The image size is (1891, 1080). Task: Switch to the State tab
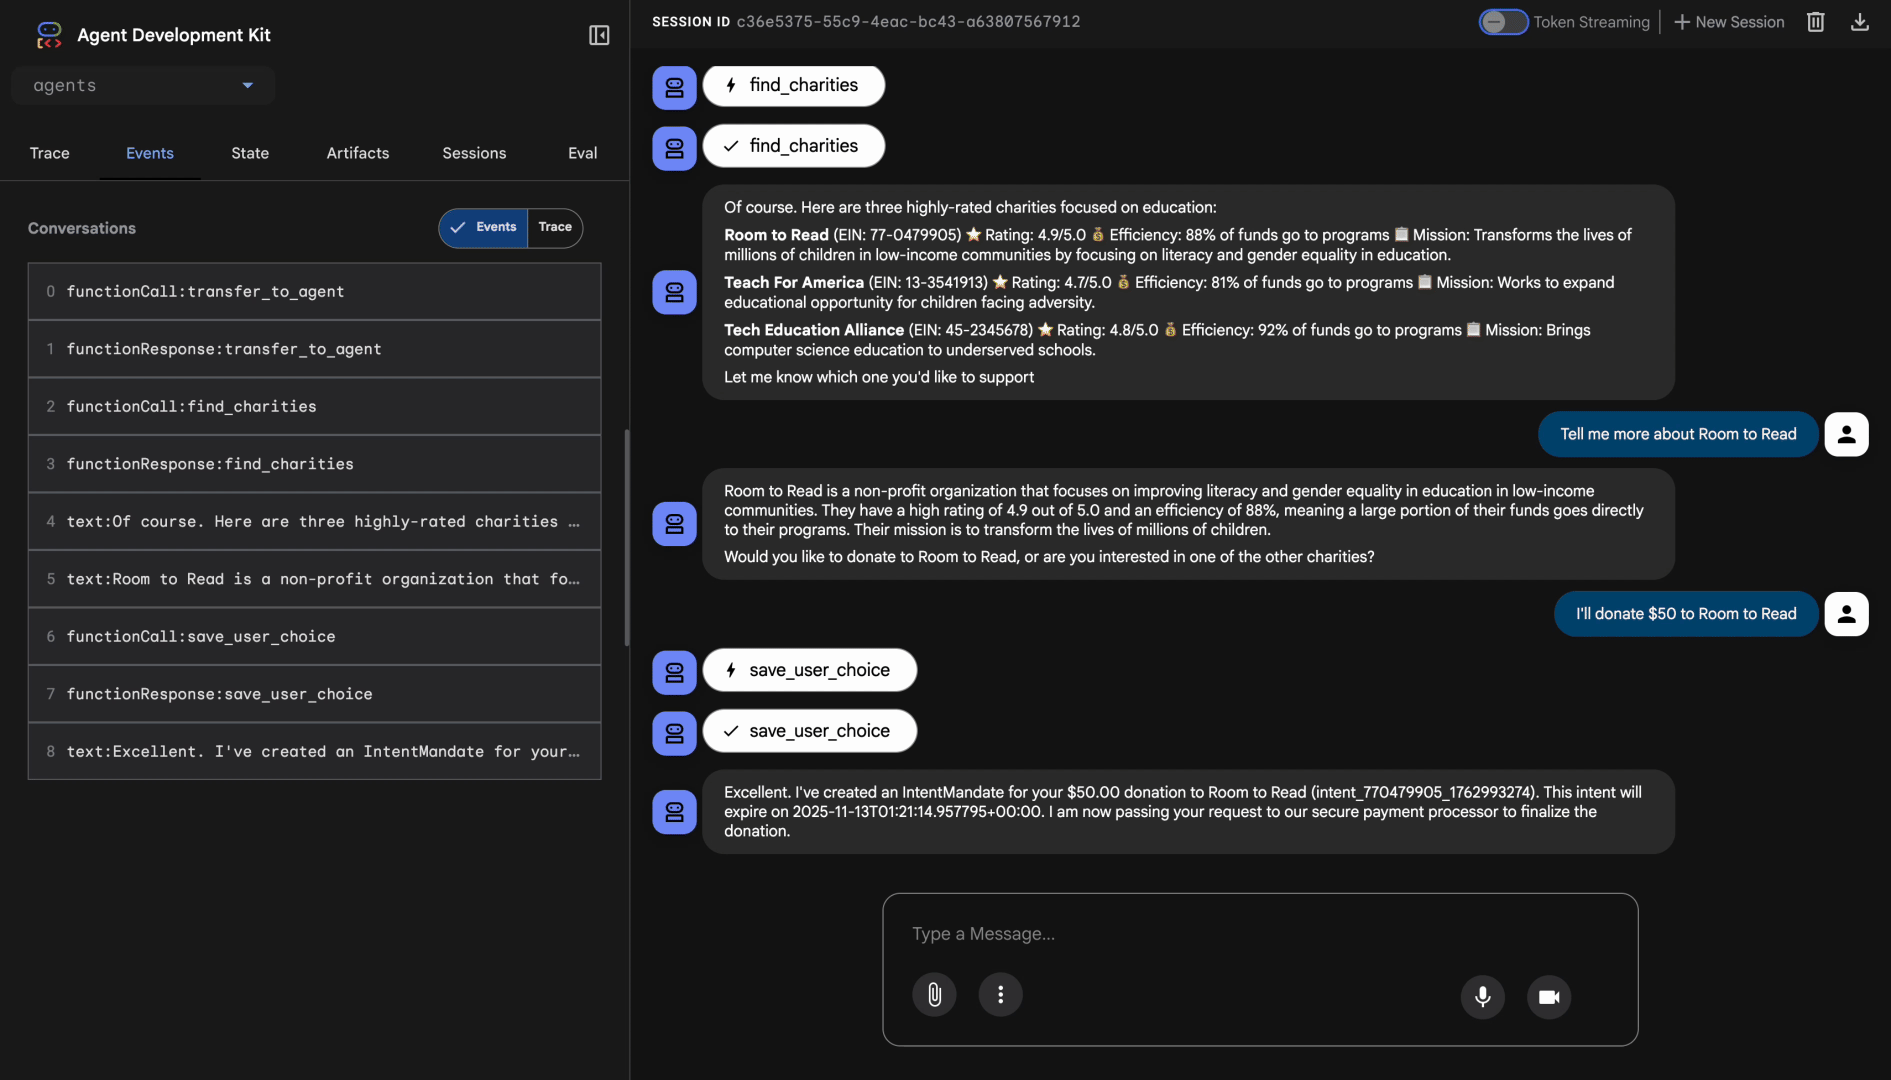point(249,153)
